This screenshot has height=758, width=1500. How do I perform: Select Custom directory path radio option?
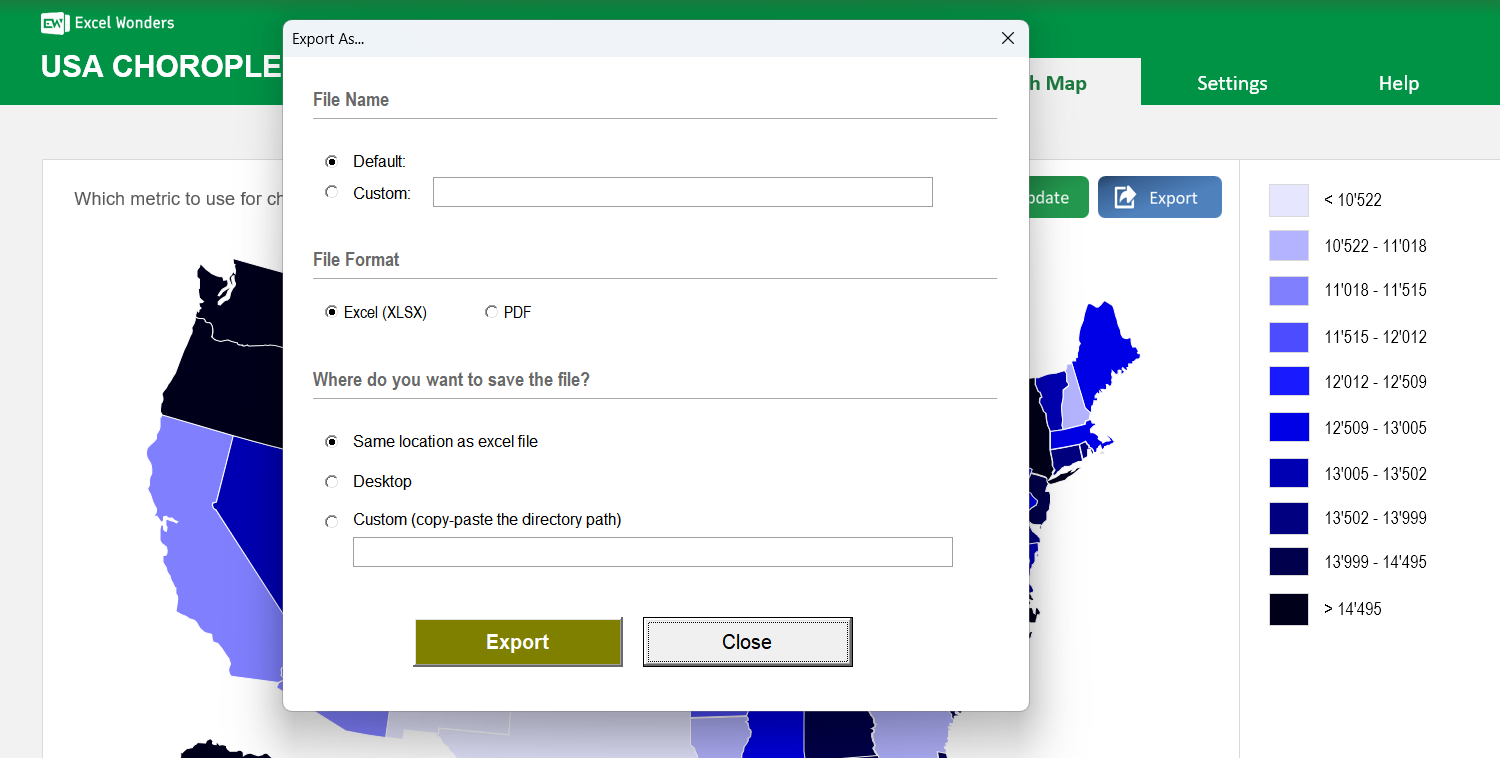coord(332,521)
